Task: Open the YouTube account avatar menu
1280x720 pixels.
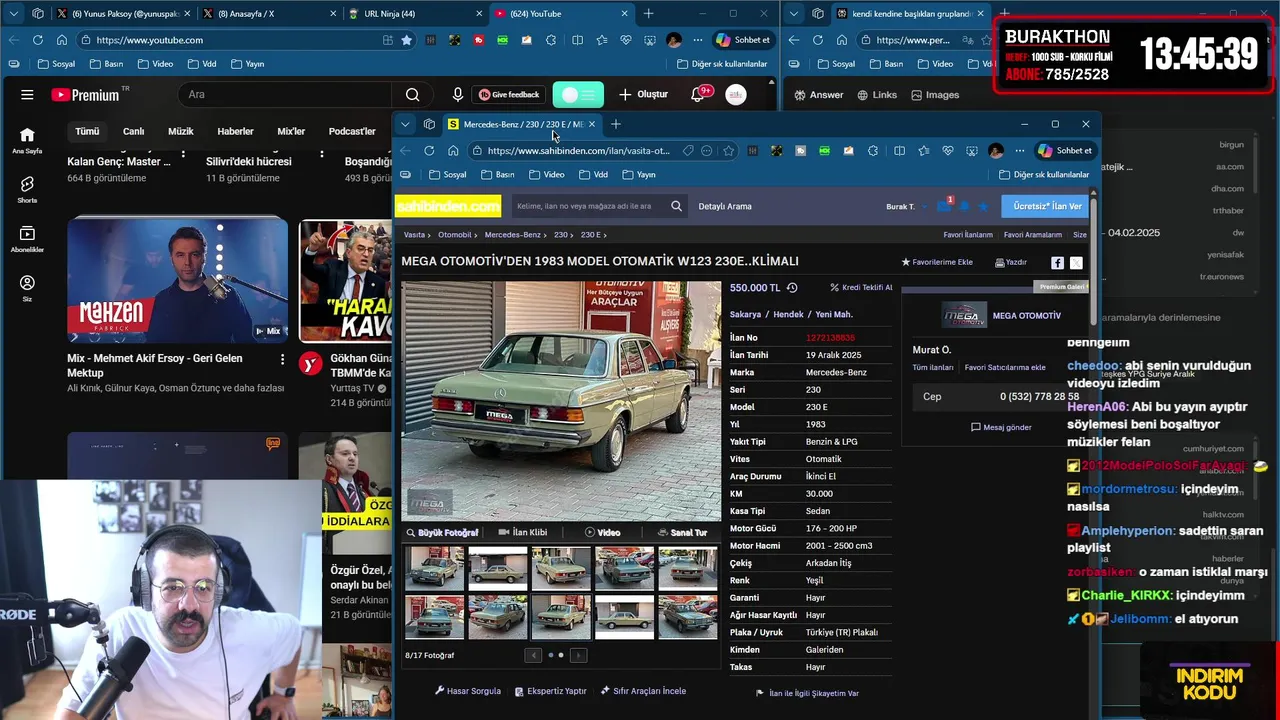Action: click(x=735, y=95)
